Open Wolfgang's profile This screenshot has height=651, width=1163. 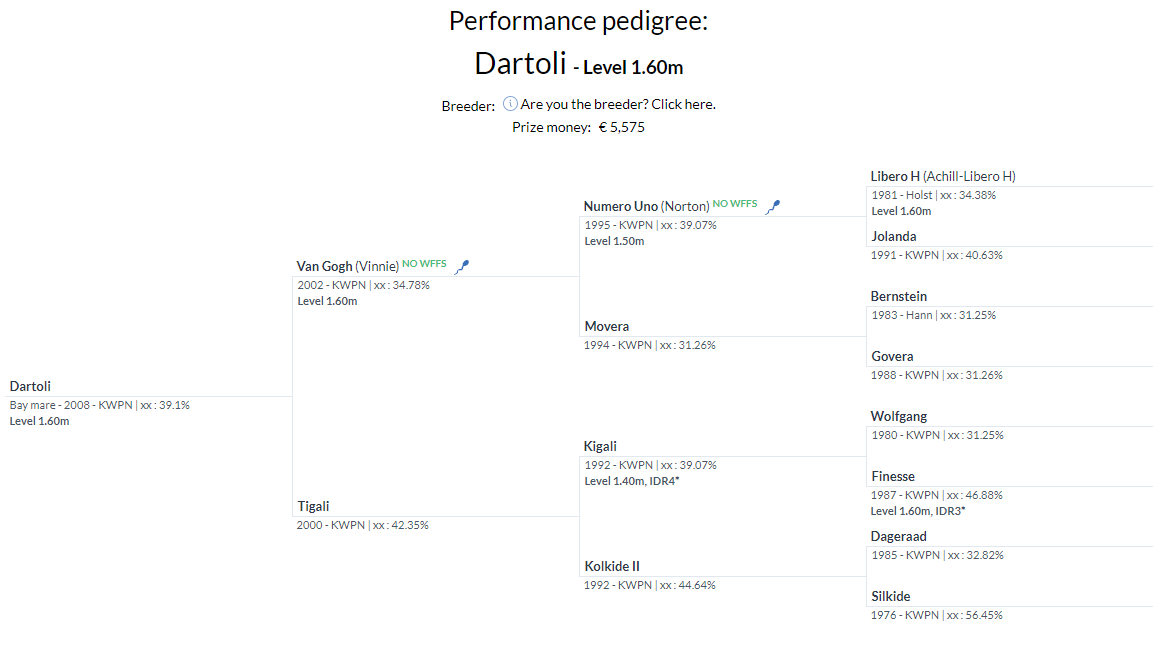[898, 417]
